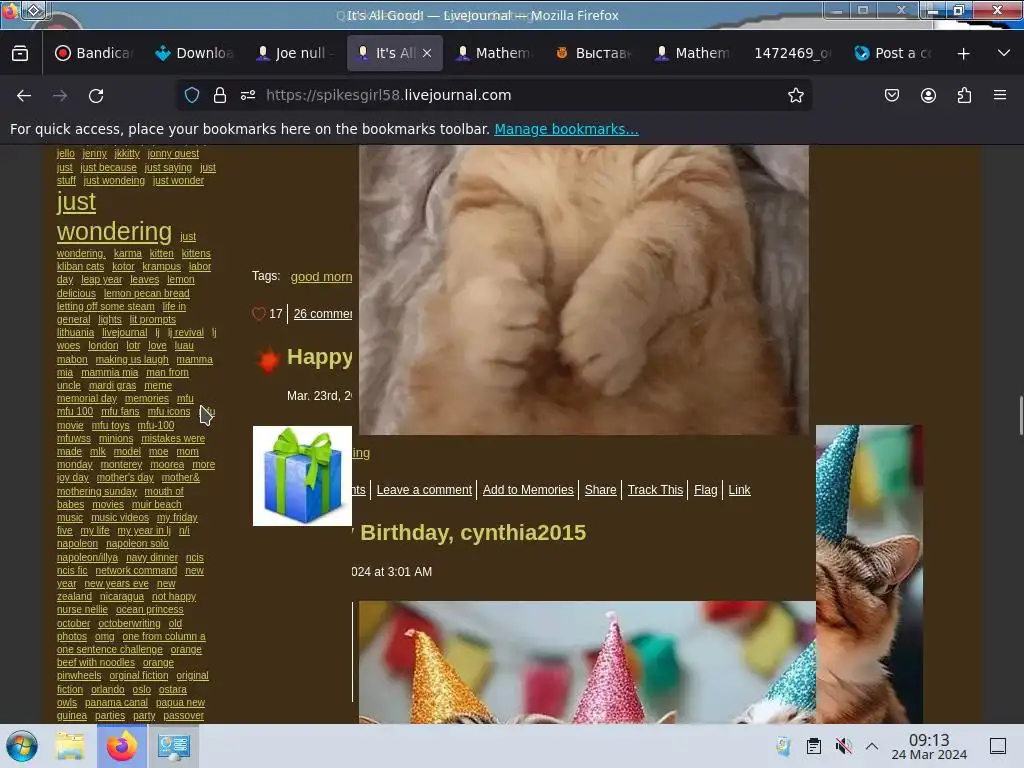The width and height of the screenshot is (1024, 768).
Task: Open the Firefox hamburger menu
Action: 1000,95
